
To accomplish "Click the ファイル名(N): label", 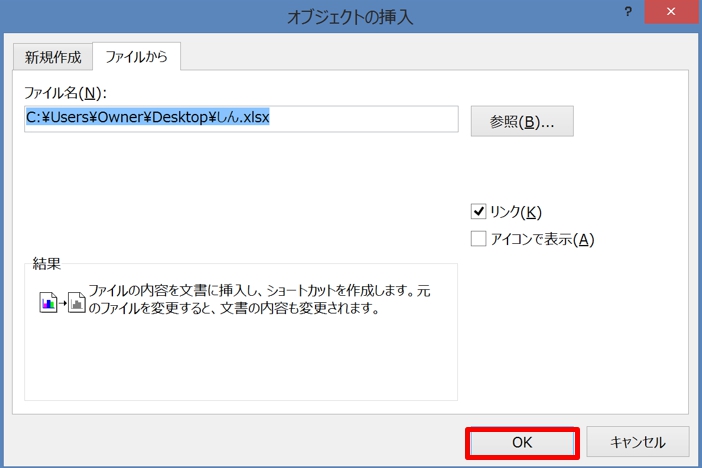I will (x=65, y=93).
